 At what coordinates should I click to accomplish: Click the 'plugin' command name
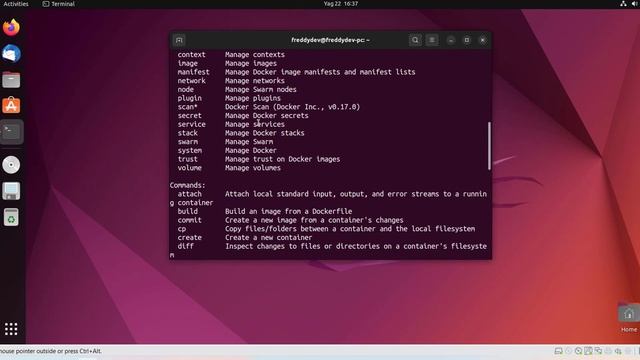[189, 98]
